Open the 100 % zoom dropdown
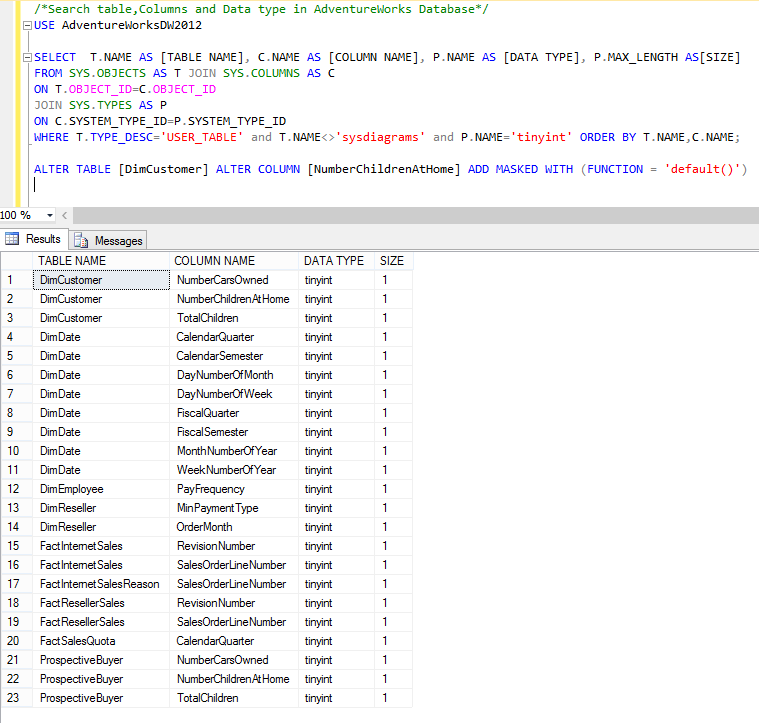Screen dimensions: 759x723 click(x=50, y=215)
